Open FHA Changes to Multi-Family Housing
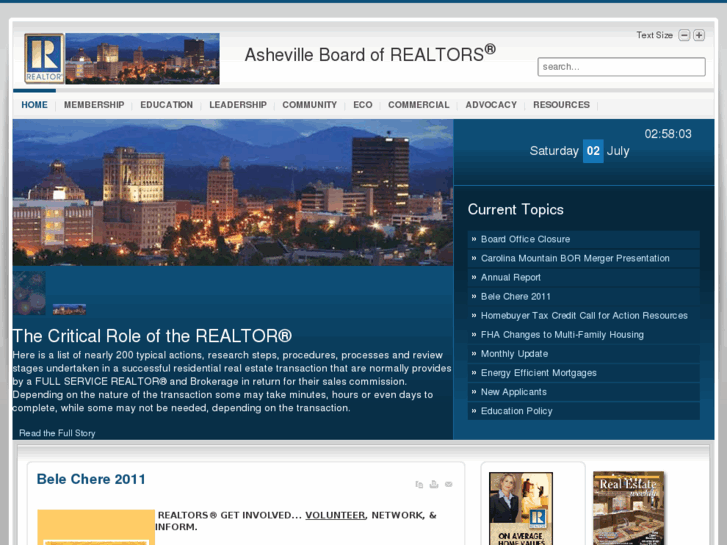 584,334
